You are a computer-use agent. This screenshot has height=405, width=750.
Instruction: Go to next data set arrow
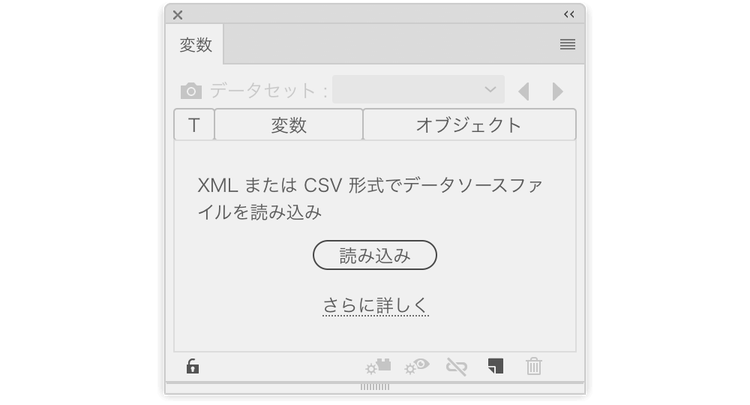tap(557, 91)
